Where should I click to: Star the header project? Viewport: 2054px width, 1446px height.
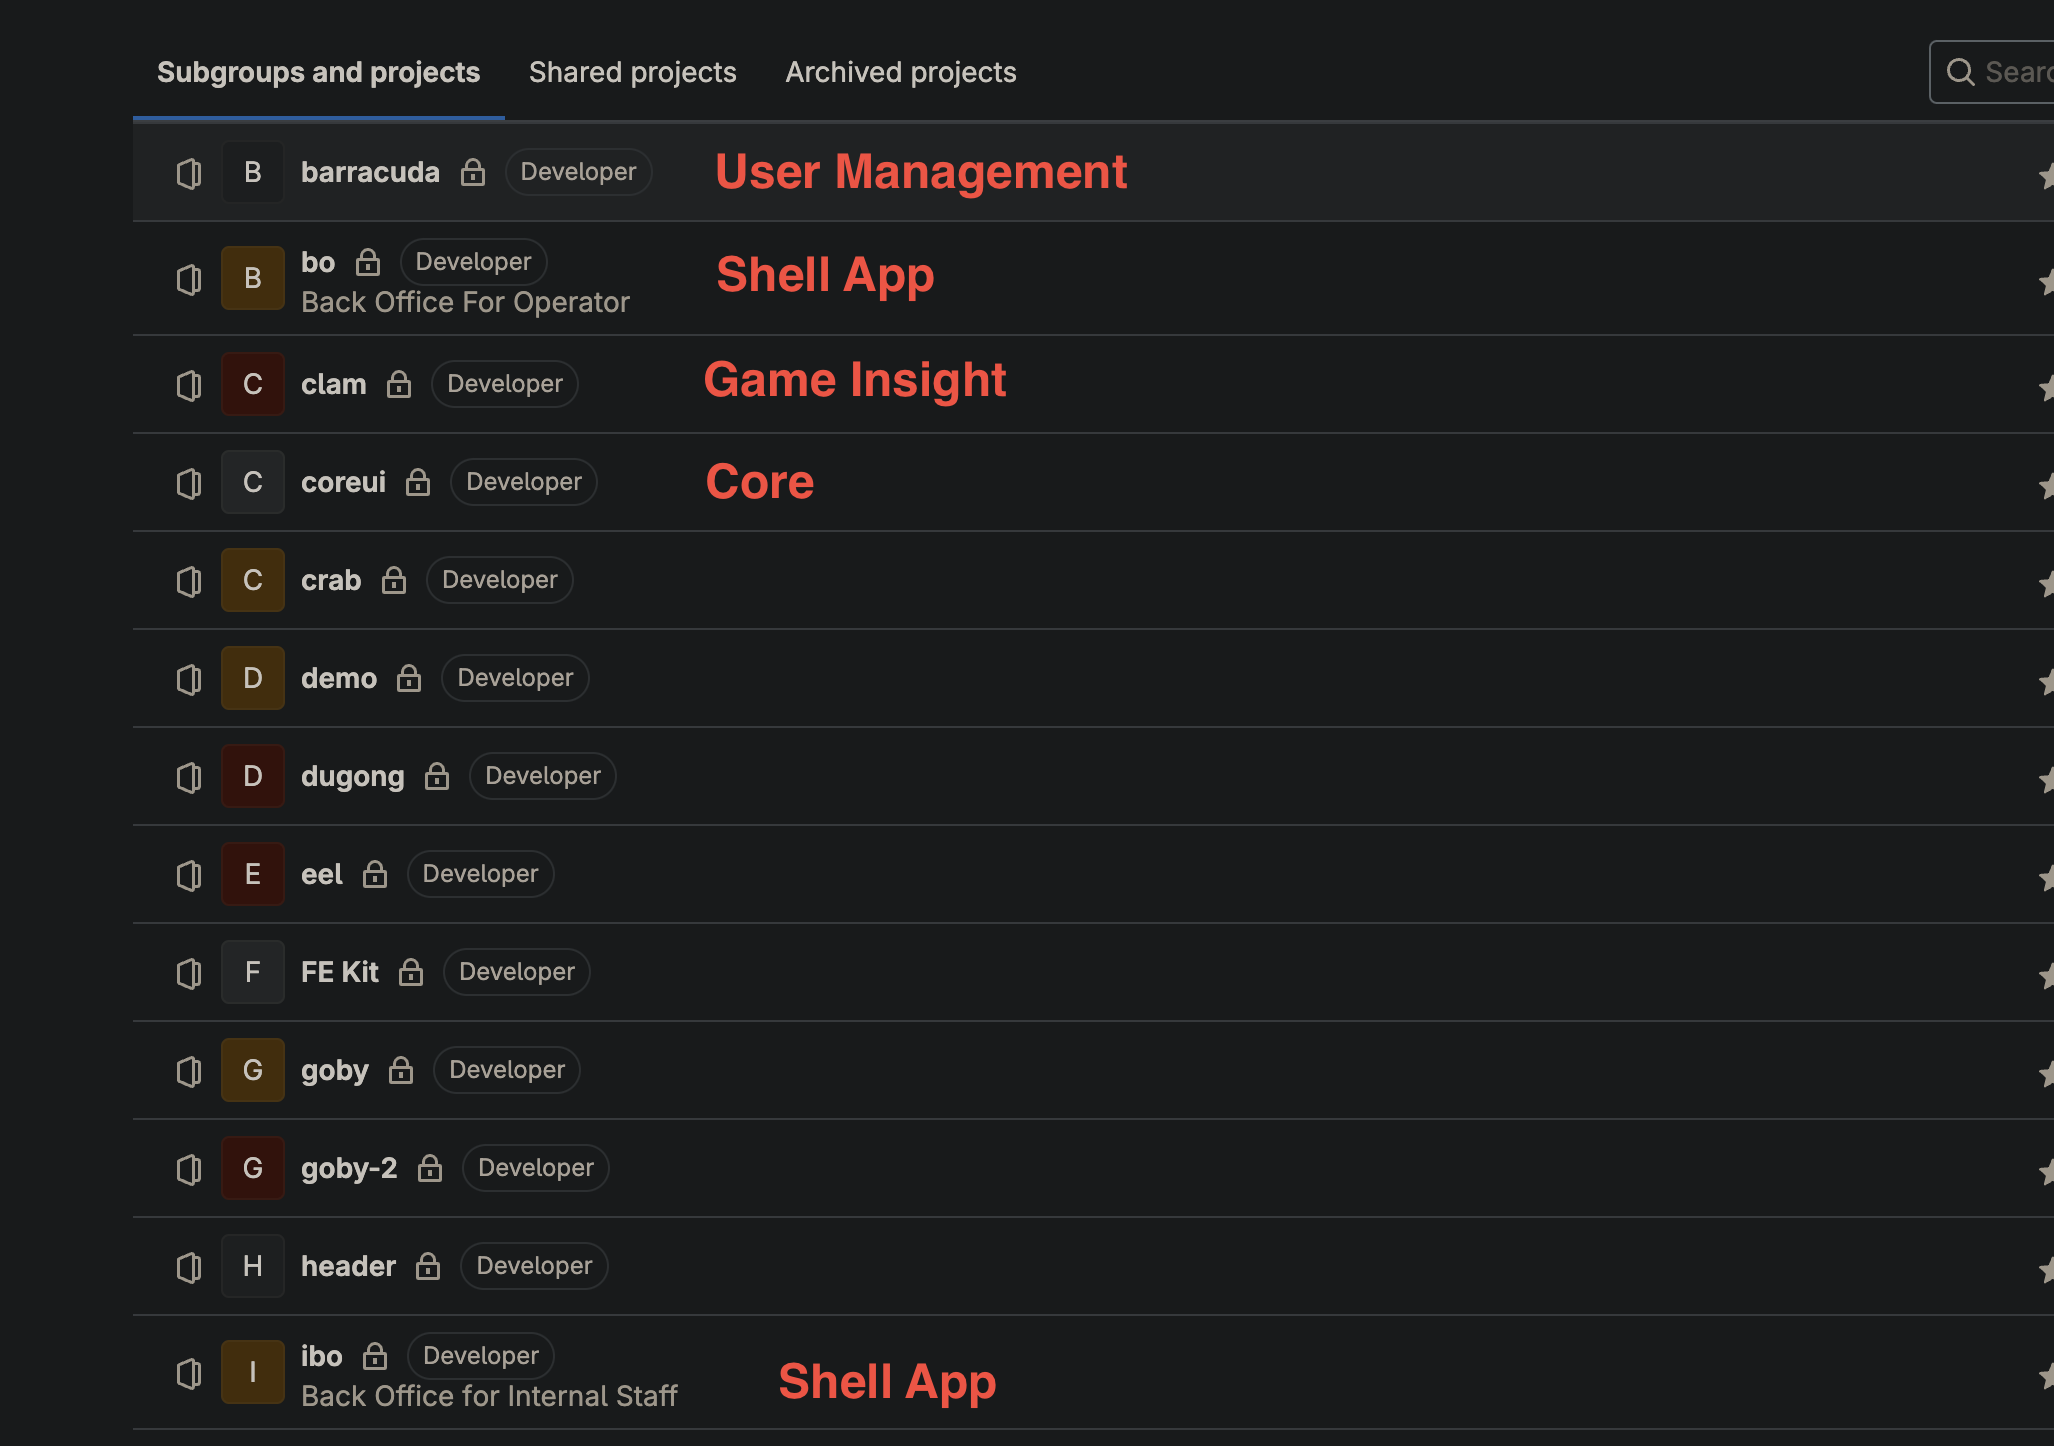coord(2046,1270)
